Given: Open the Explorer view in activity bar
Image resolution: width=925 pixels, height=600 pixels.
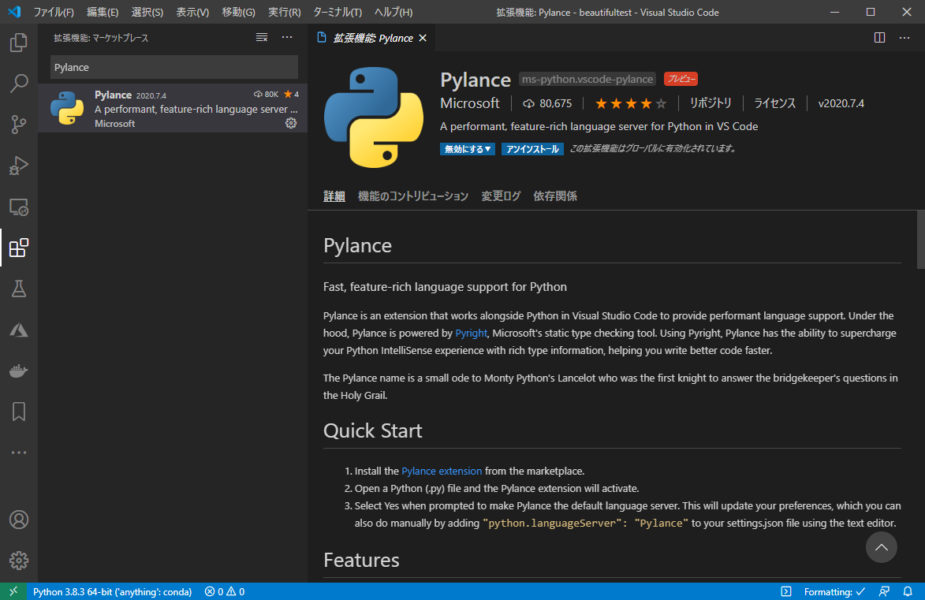Looking at the screenshot, I should 18,43.
